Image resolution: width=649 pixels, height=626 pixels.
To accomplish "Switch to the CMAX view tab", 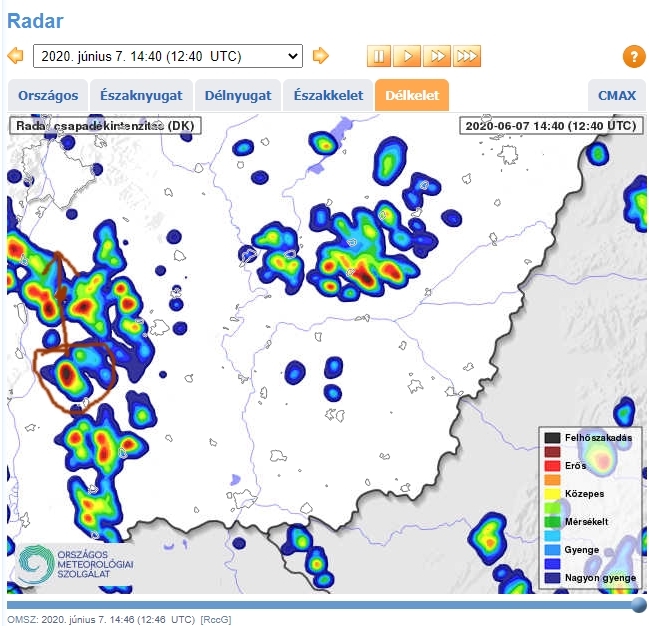I will [616, 95].
